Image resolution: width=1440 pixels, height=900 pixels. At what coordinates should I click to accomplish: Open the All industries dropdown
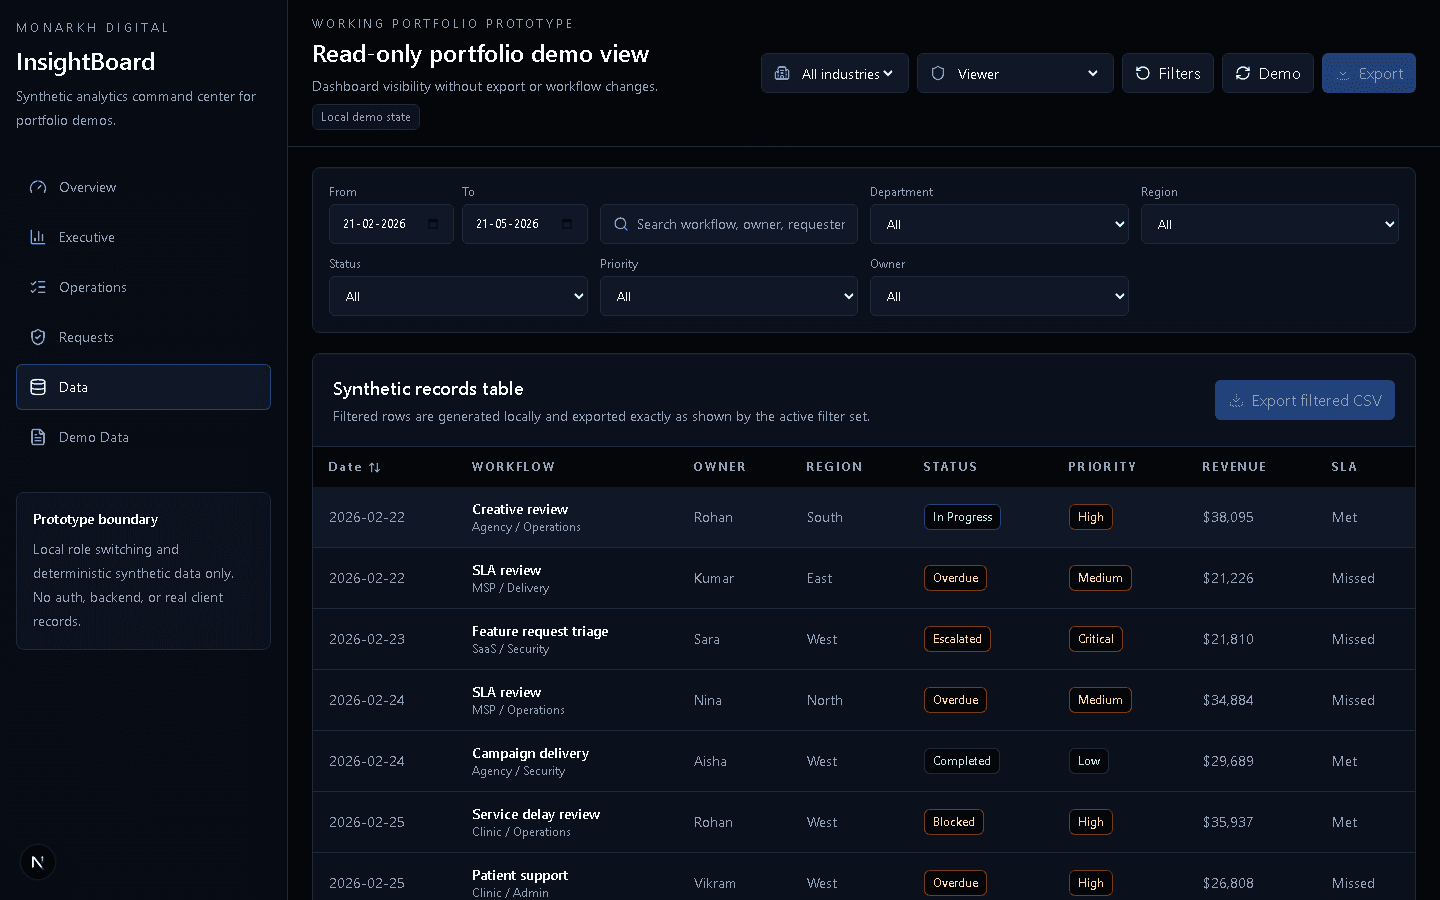coord(835,73)
